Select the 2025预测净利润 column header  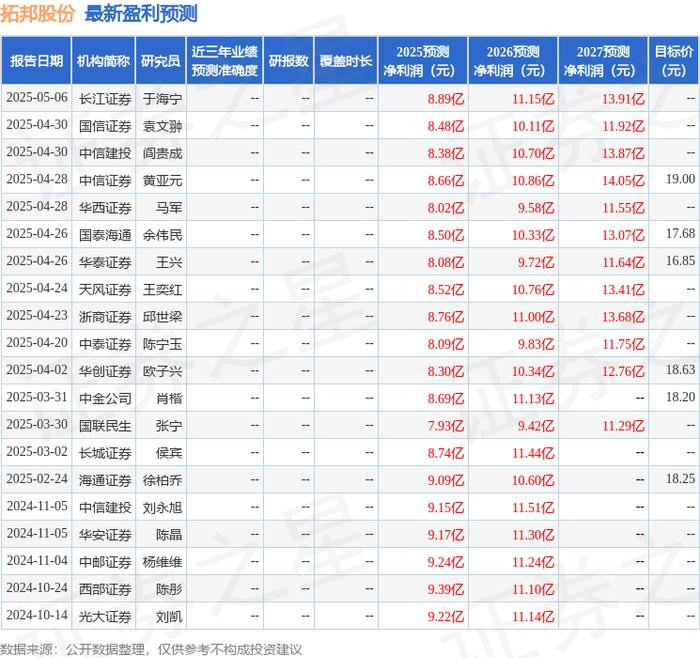click(423, 61)
